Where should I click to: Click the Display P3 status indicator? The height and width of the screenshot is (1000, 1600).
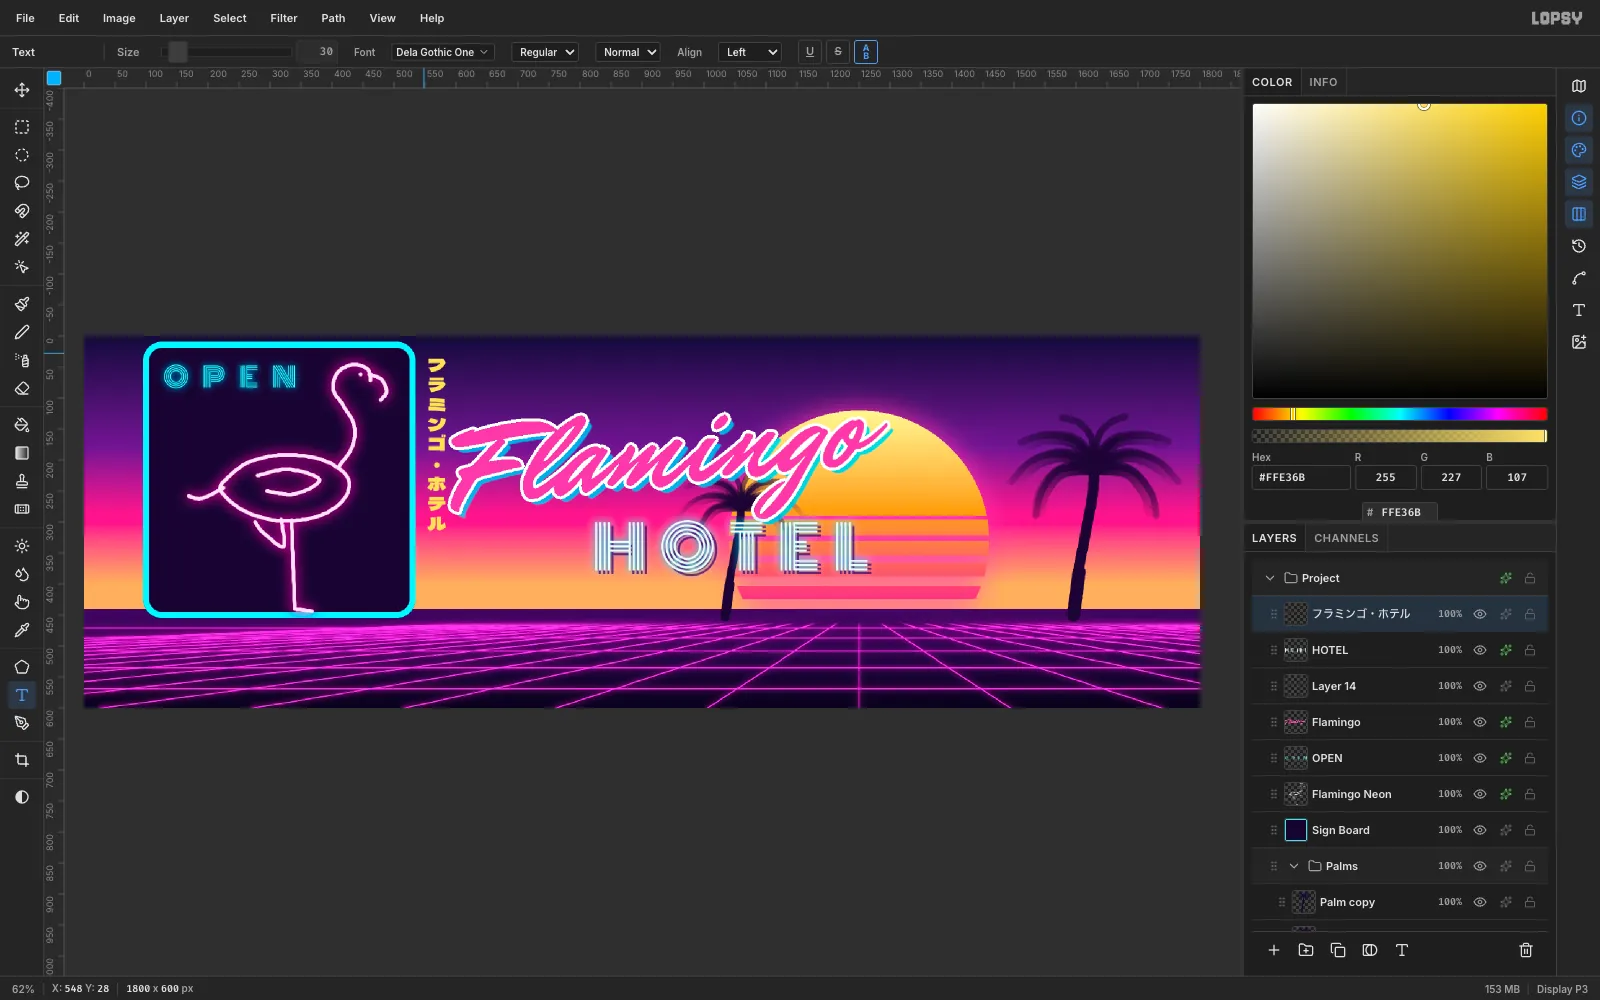click(x=1562, y=989)
